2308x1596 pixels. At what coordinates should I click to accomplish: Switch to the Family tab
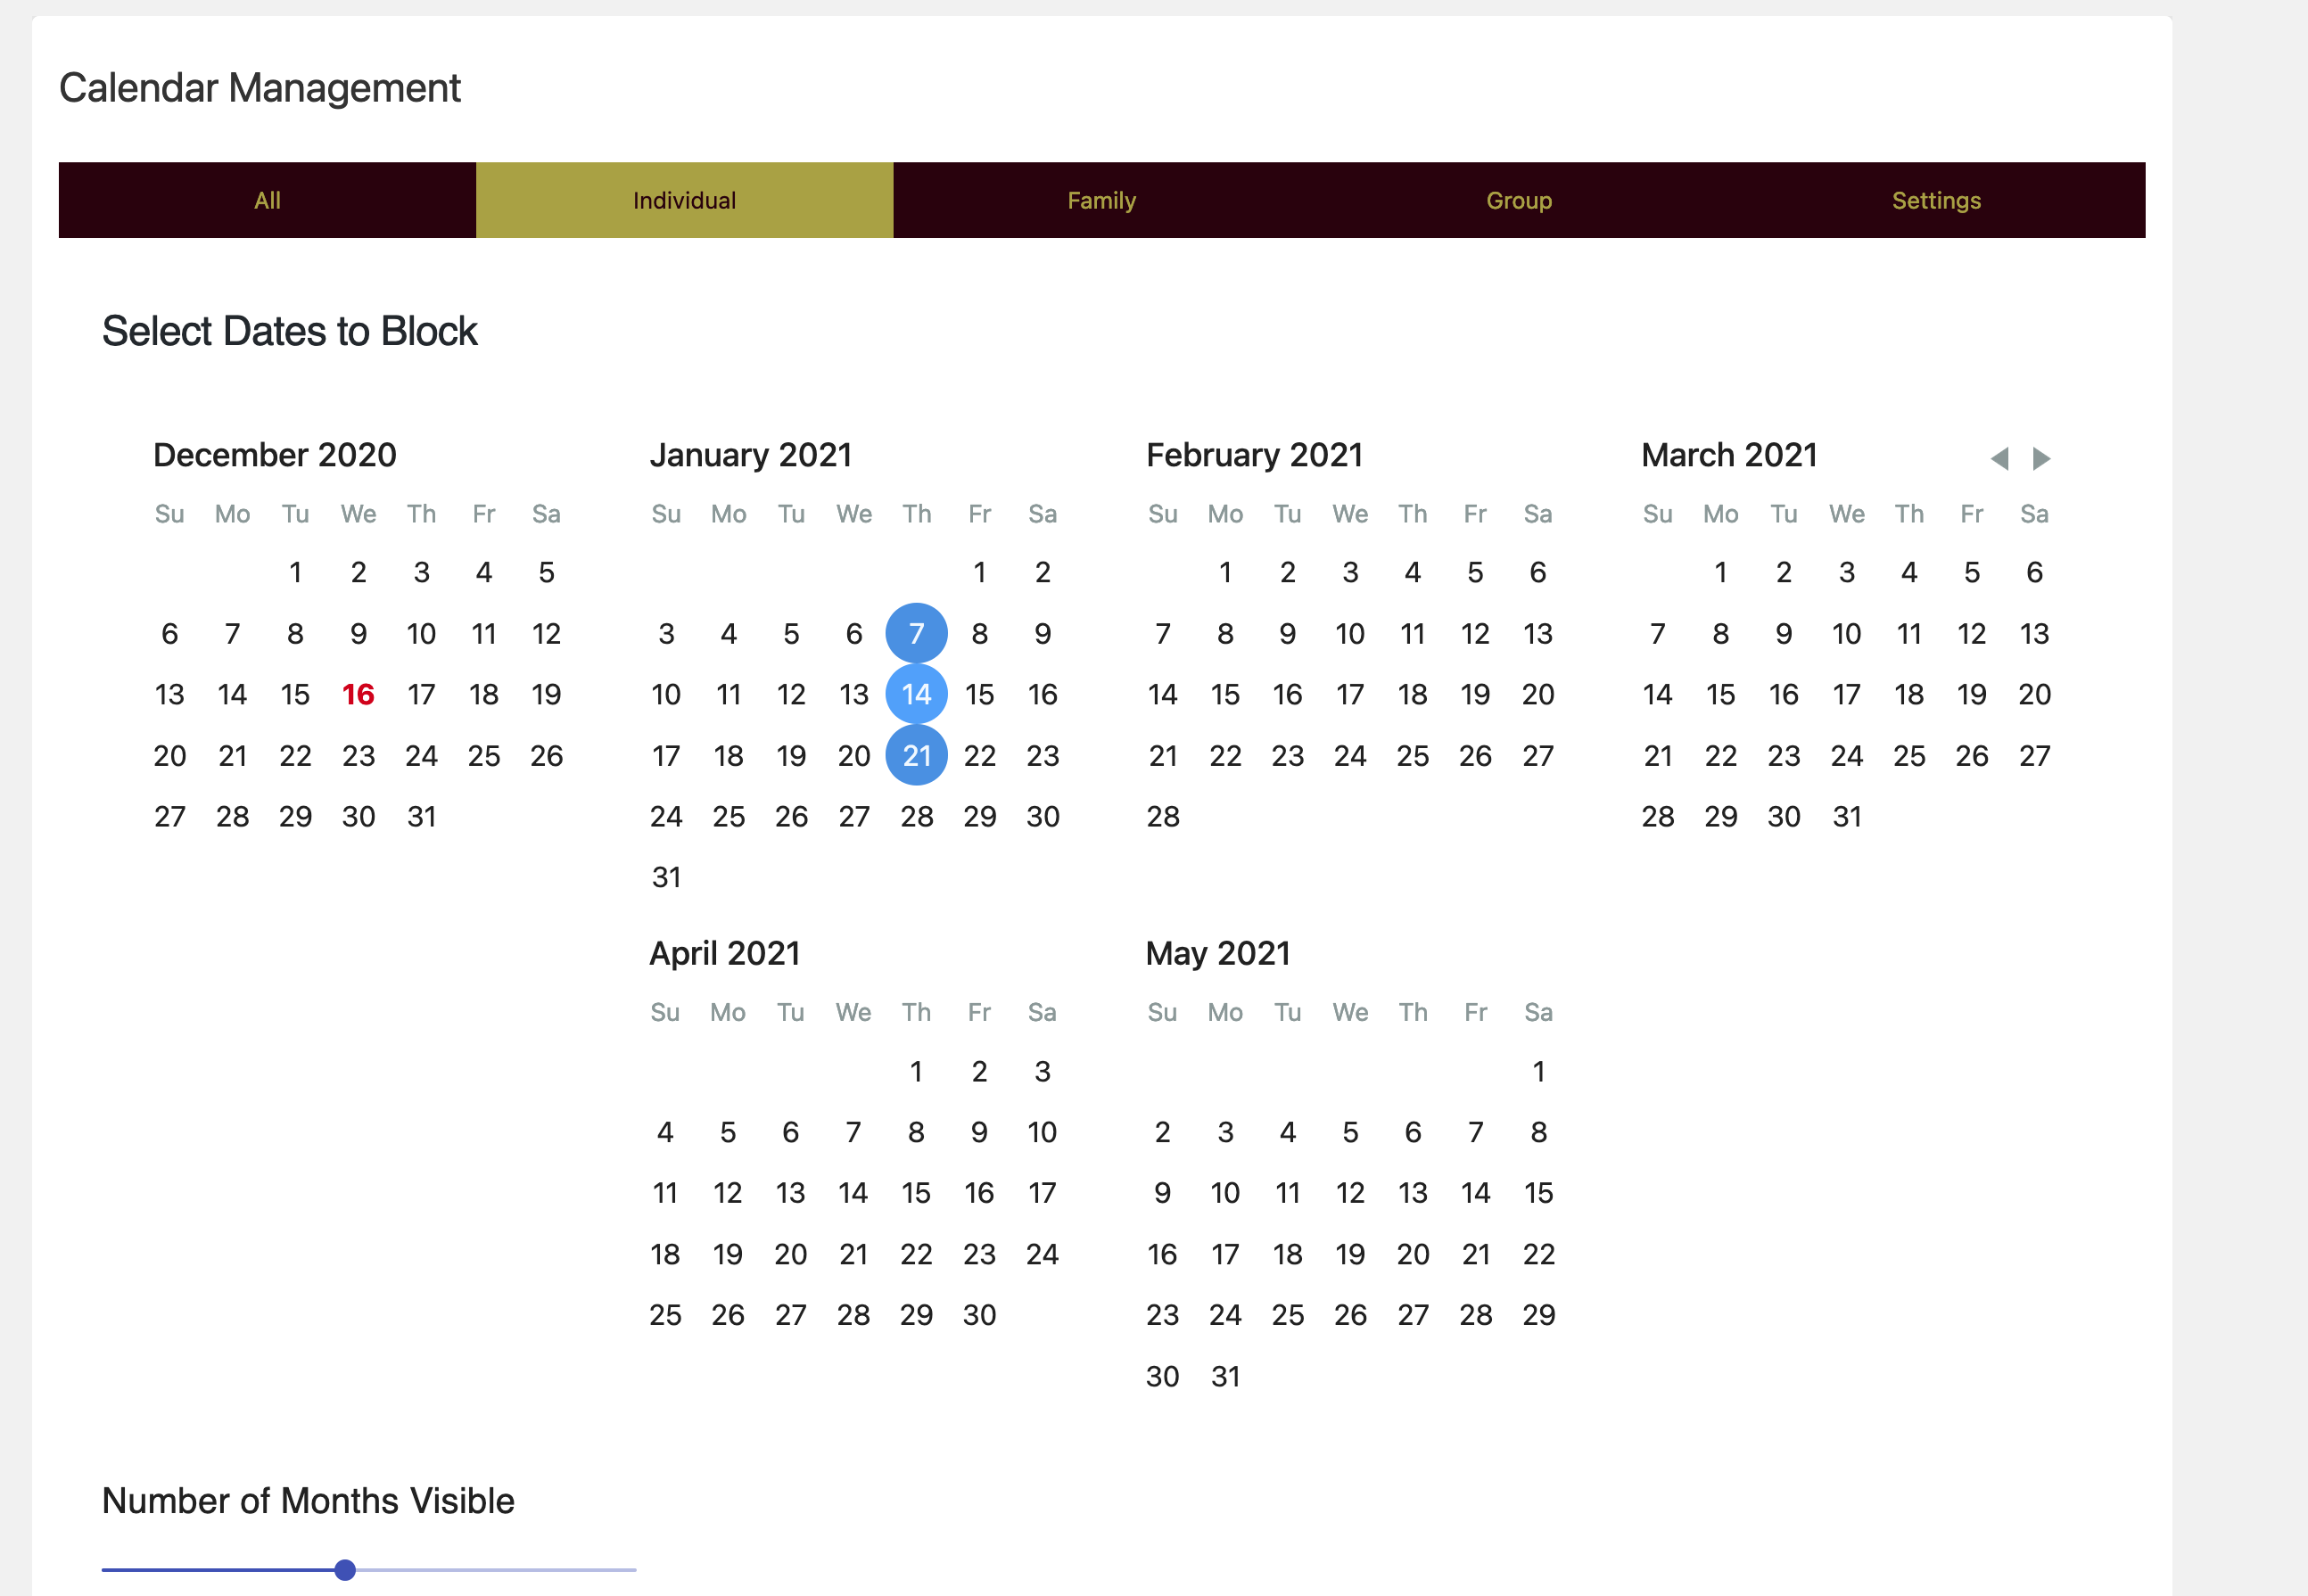pyautogui.click(x=1103, y=200)
